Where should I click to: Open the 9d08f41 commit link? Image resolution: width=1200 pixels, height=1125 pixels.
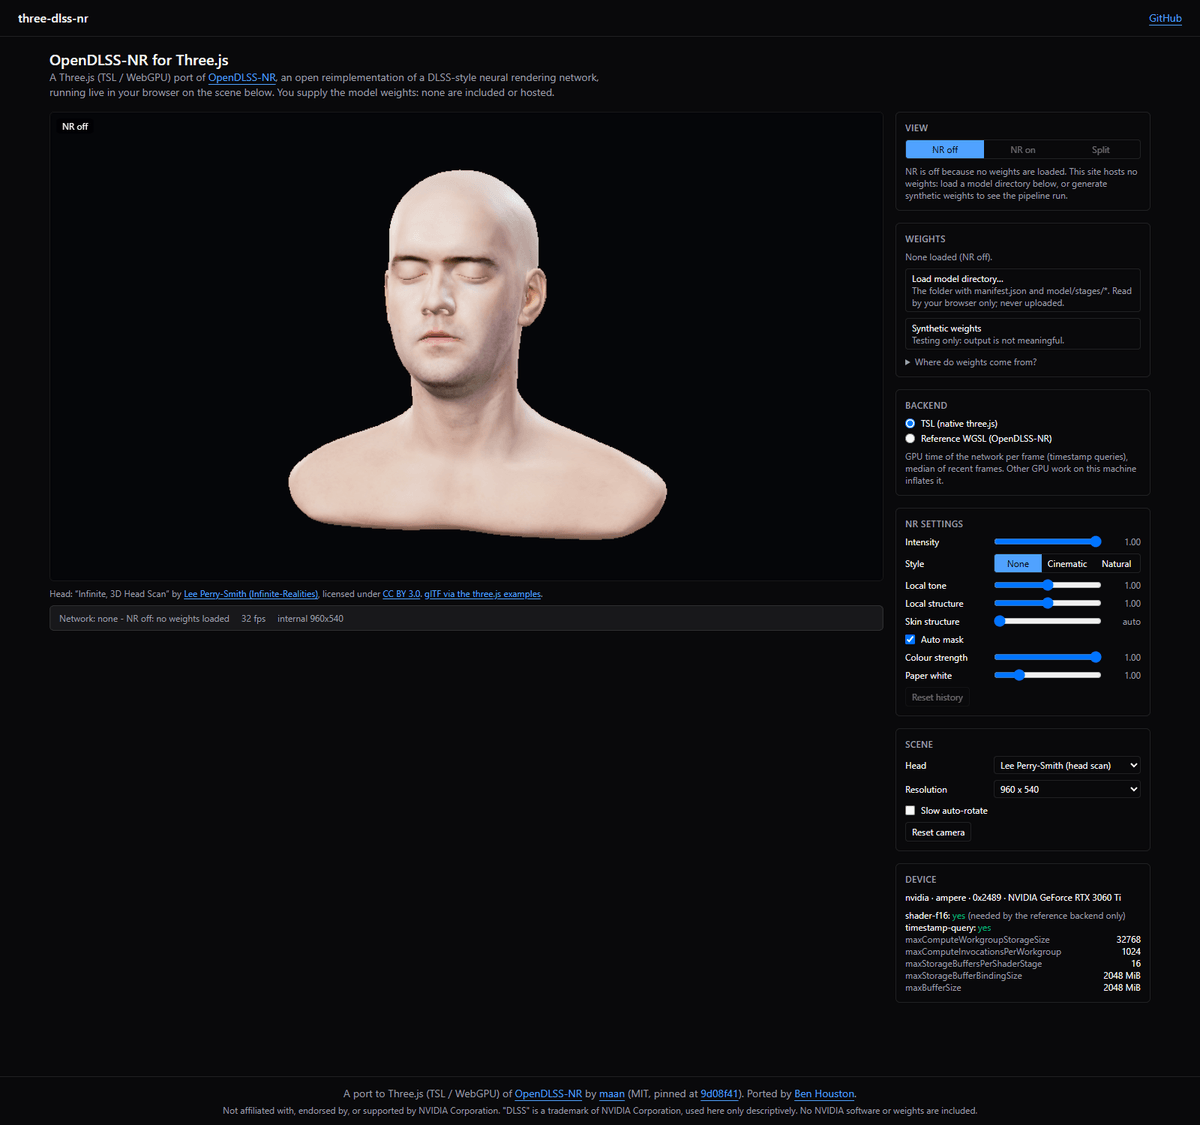(720, 1094)
